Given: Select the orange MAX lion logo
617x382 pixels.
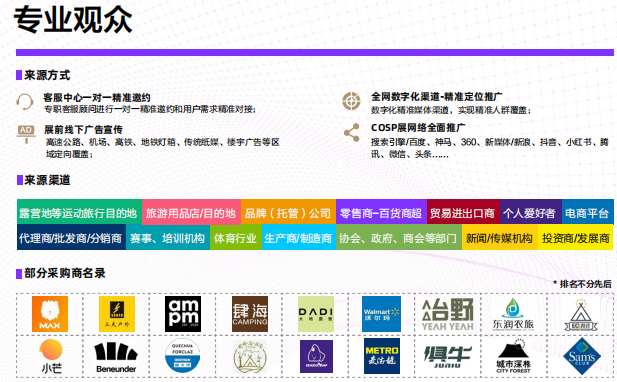Looking at the screenshot, I should tap(50, 314).
